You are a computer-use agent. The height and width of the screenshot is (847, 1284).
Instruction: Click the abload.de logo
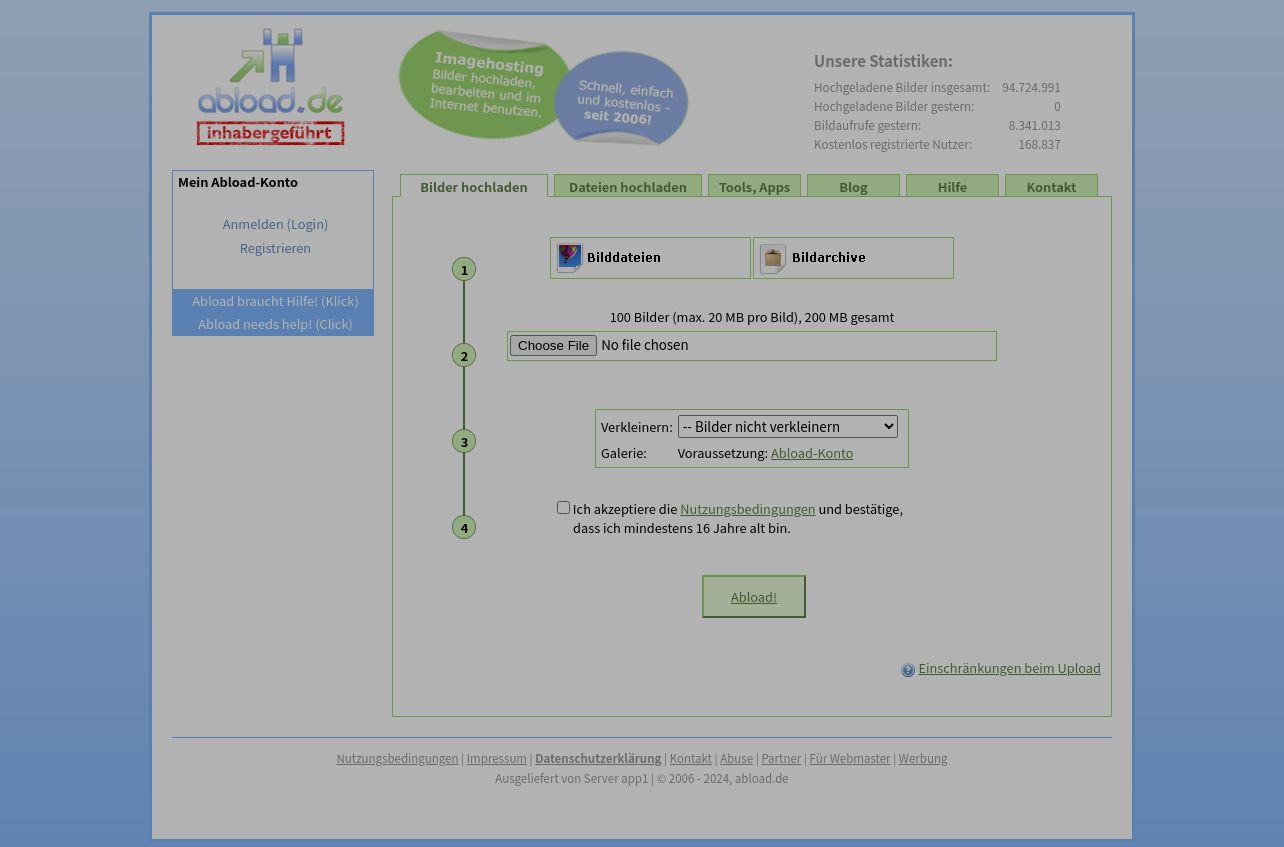pos(270,87)
